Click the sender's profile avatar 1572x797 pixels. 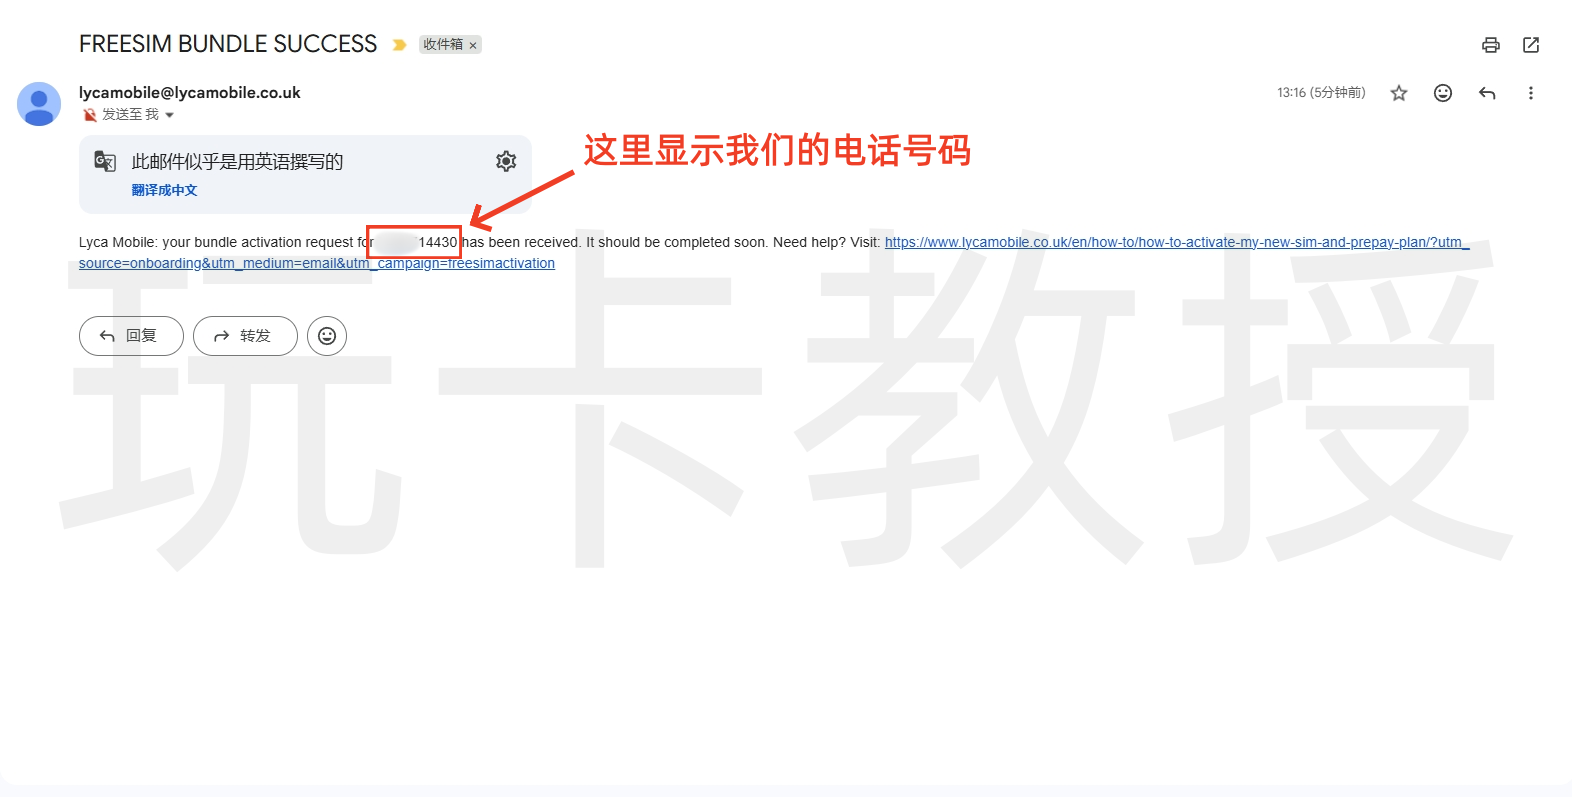pos(39,104)
